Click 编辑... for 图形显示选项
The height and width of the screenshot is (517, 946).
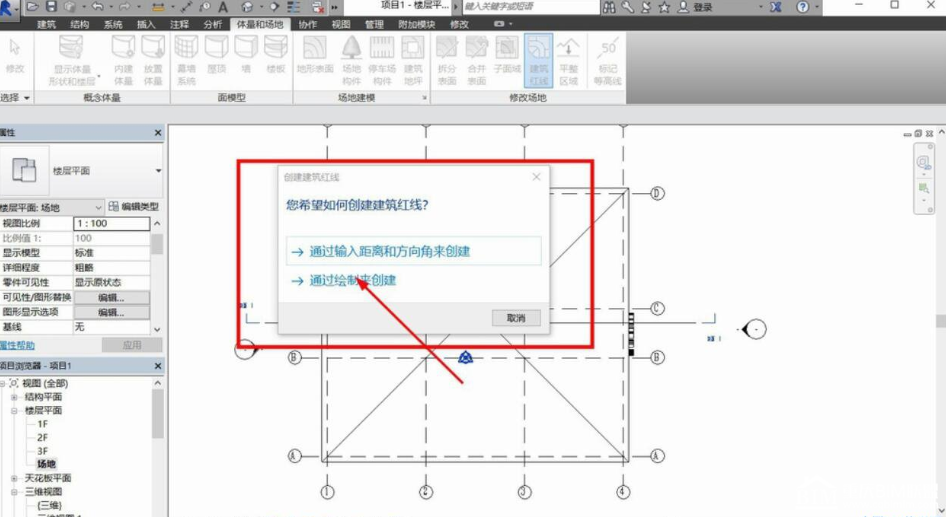tap(112, 312)
